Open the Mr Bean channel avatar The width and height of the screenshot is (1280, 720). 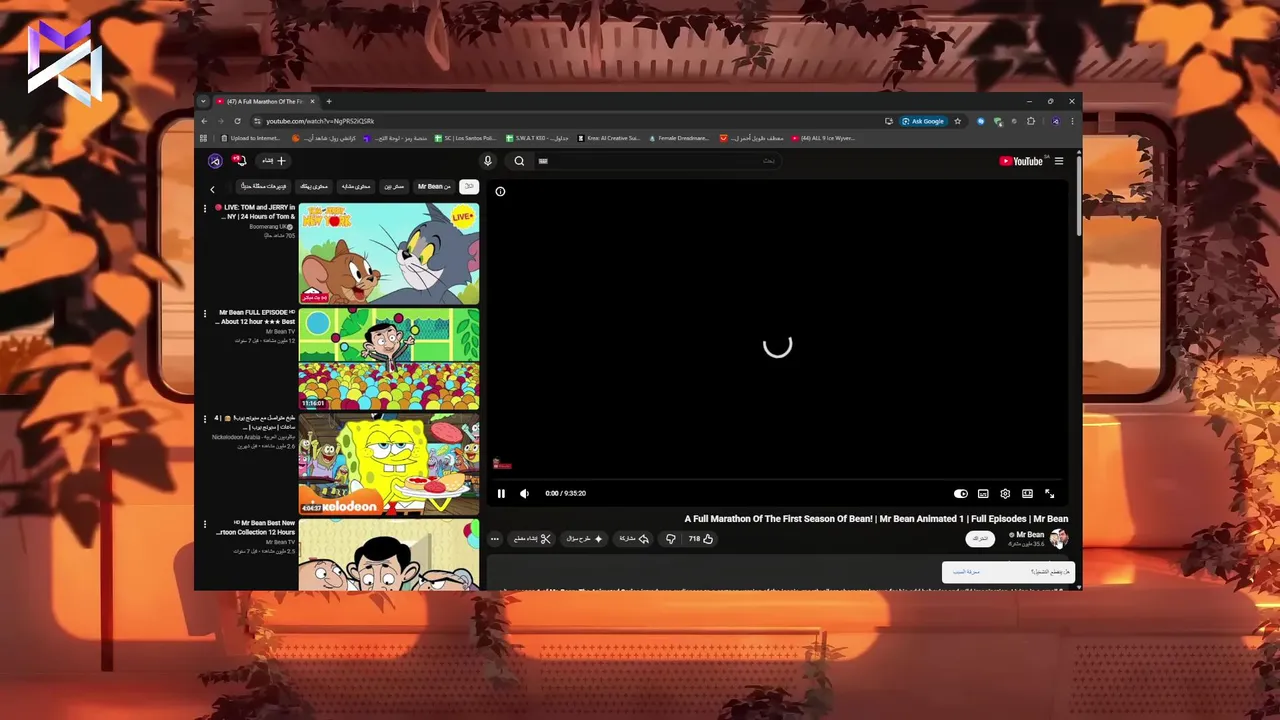coord(1058,538)
